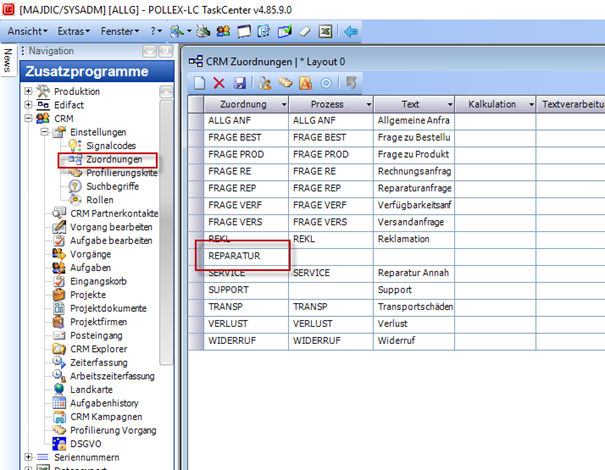
Task: Open Landkarte globe item in navigation
Action: point(96,389)
